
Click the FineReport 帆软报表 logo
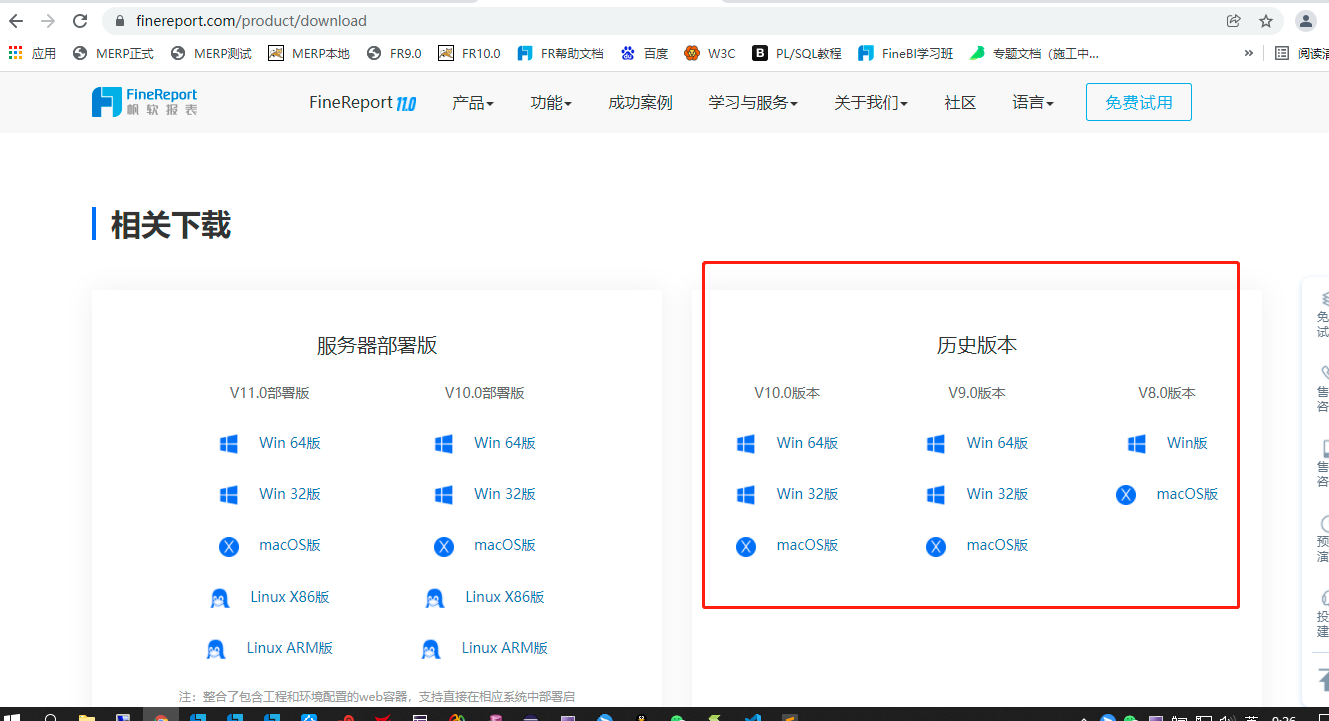click(x=144, y=101)
